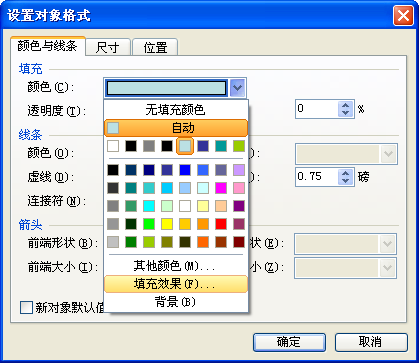
Task: Click the line weight 0.75 input field
Action: click(317, 177)
